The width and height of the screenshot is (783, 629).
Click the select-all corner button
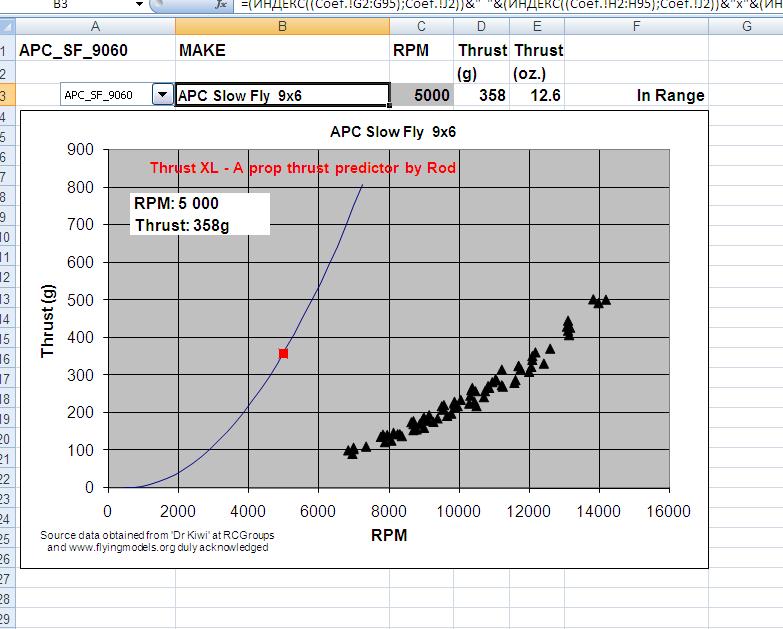tap(7, 26)
